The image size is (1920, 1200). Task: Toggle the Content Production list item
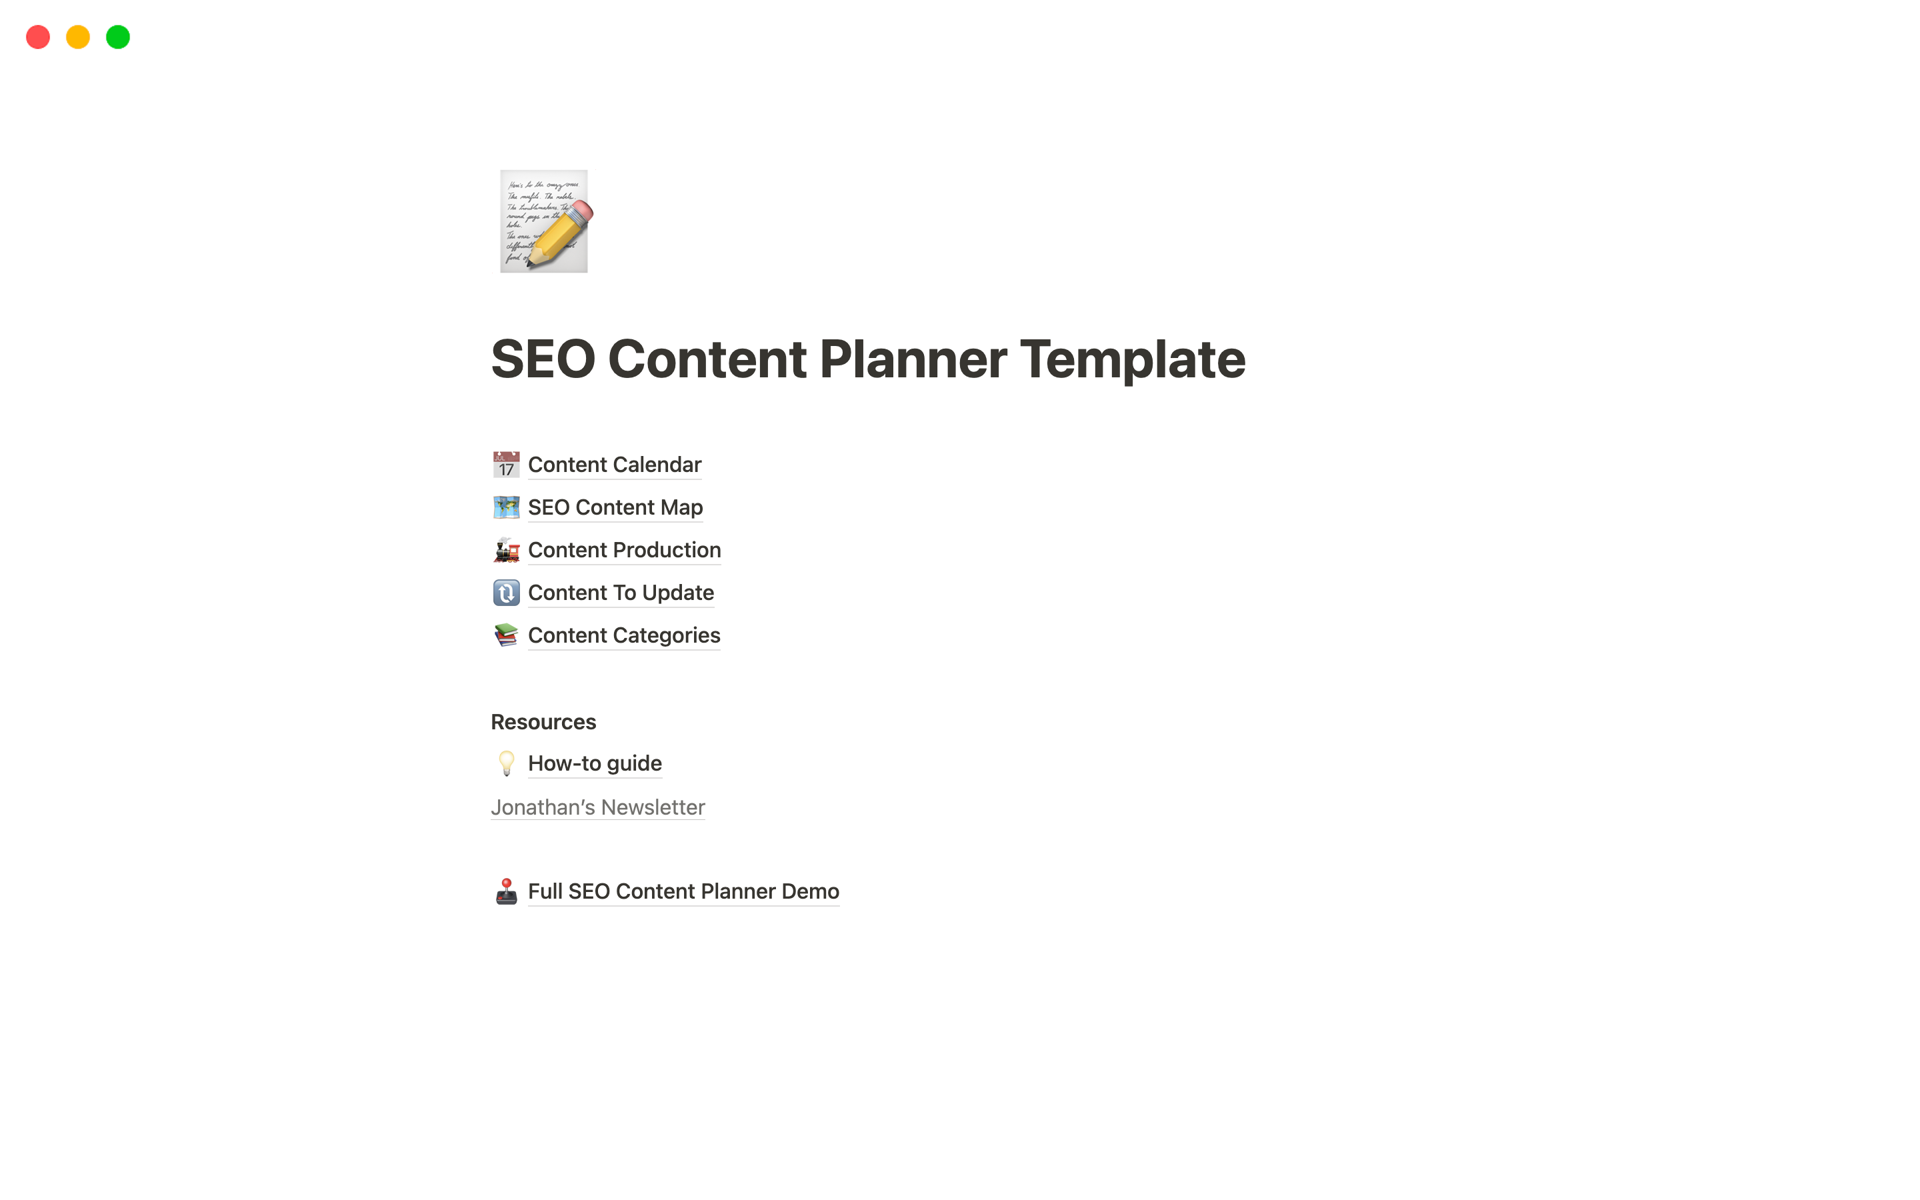pos(625,549)
